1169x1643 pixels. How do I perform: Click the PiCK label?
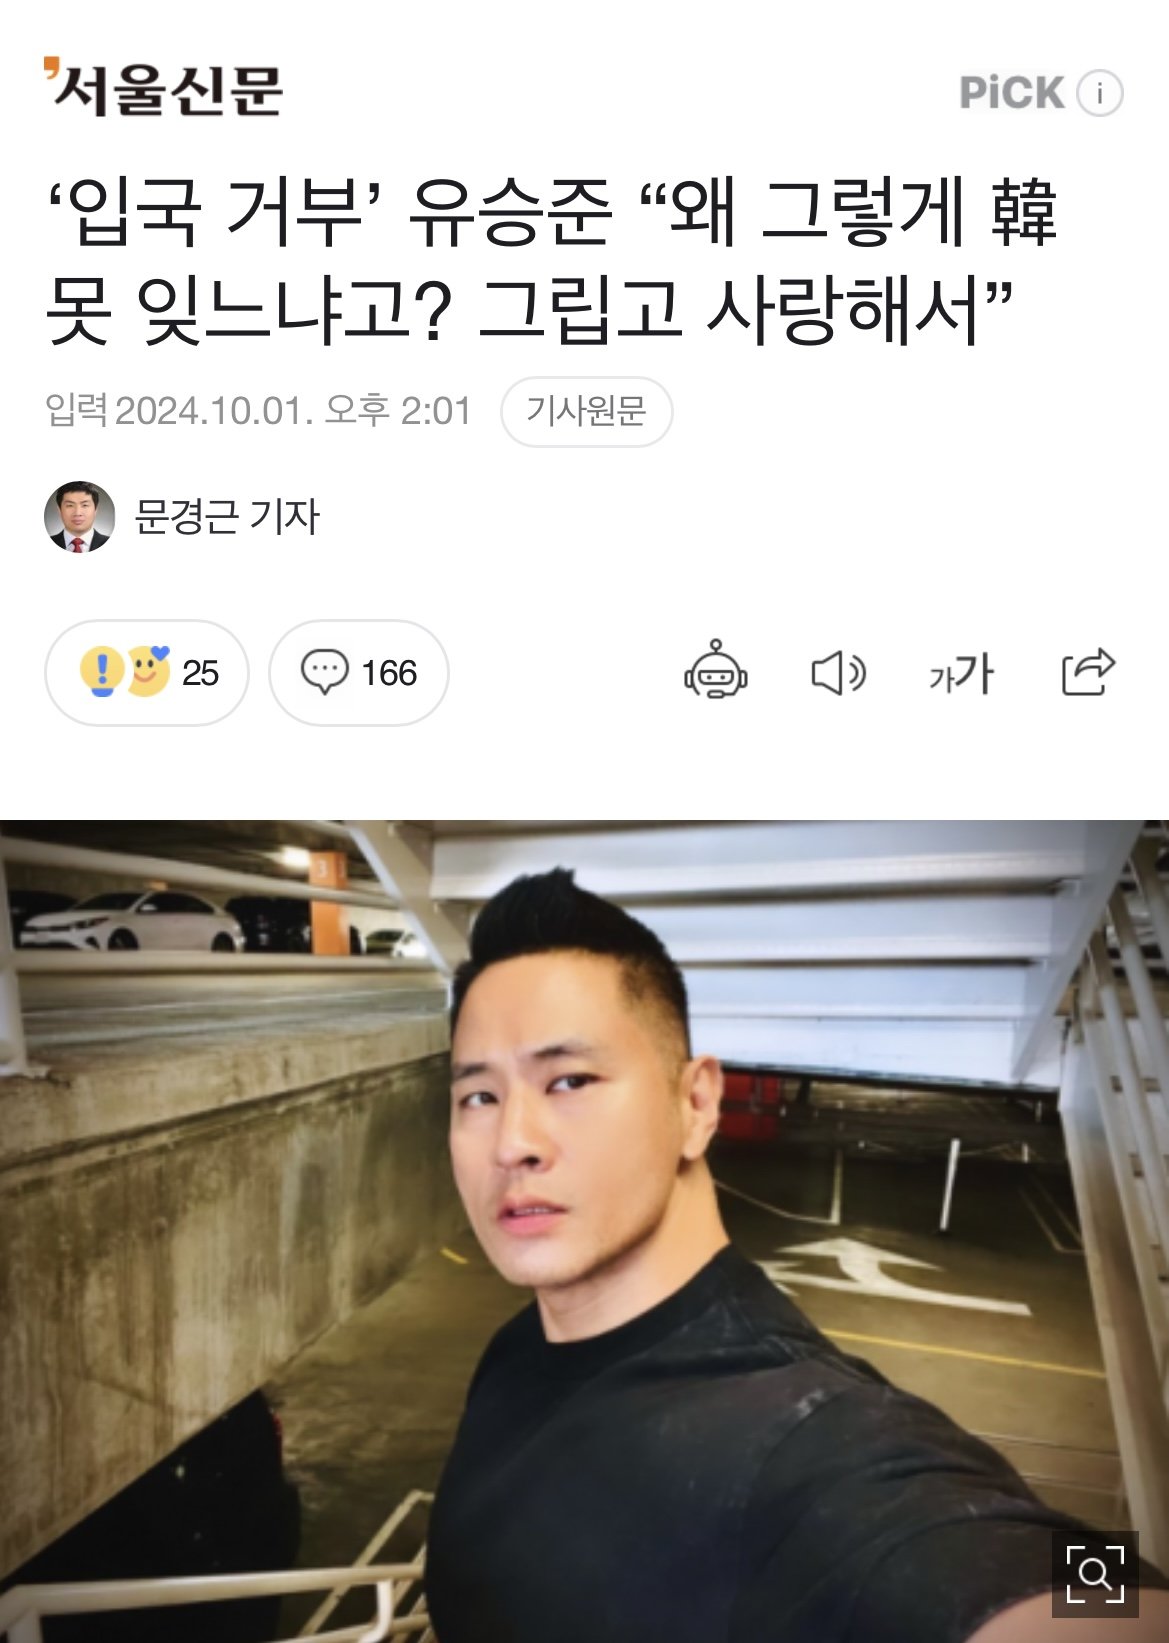click(x=1012, y=93)
